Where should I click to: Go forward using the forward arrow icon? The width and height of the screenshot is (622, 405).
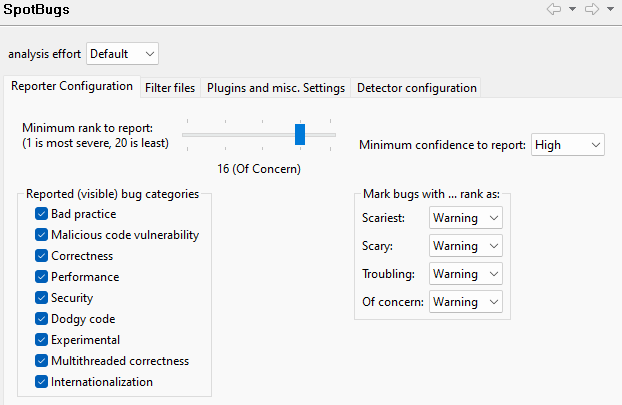pos(592,9)
